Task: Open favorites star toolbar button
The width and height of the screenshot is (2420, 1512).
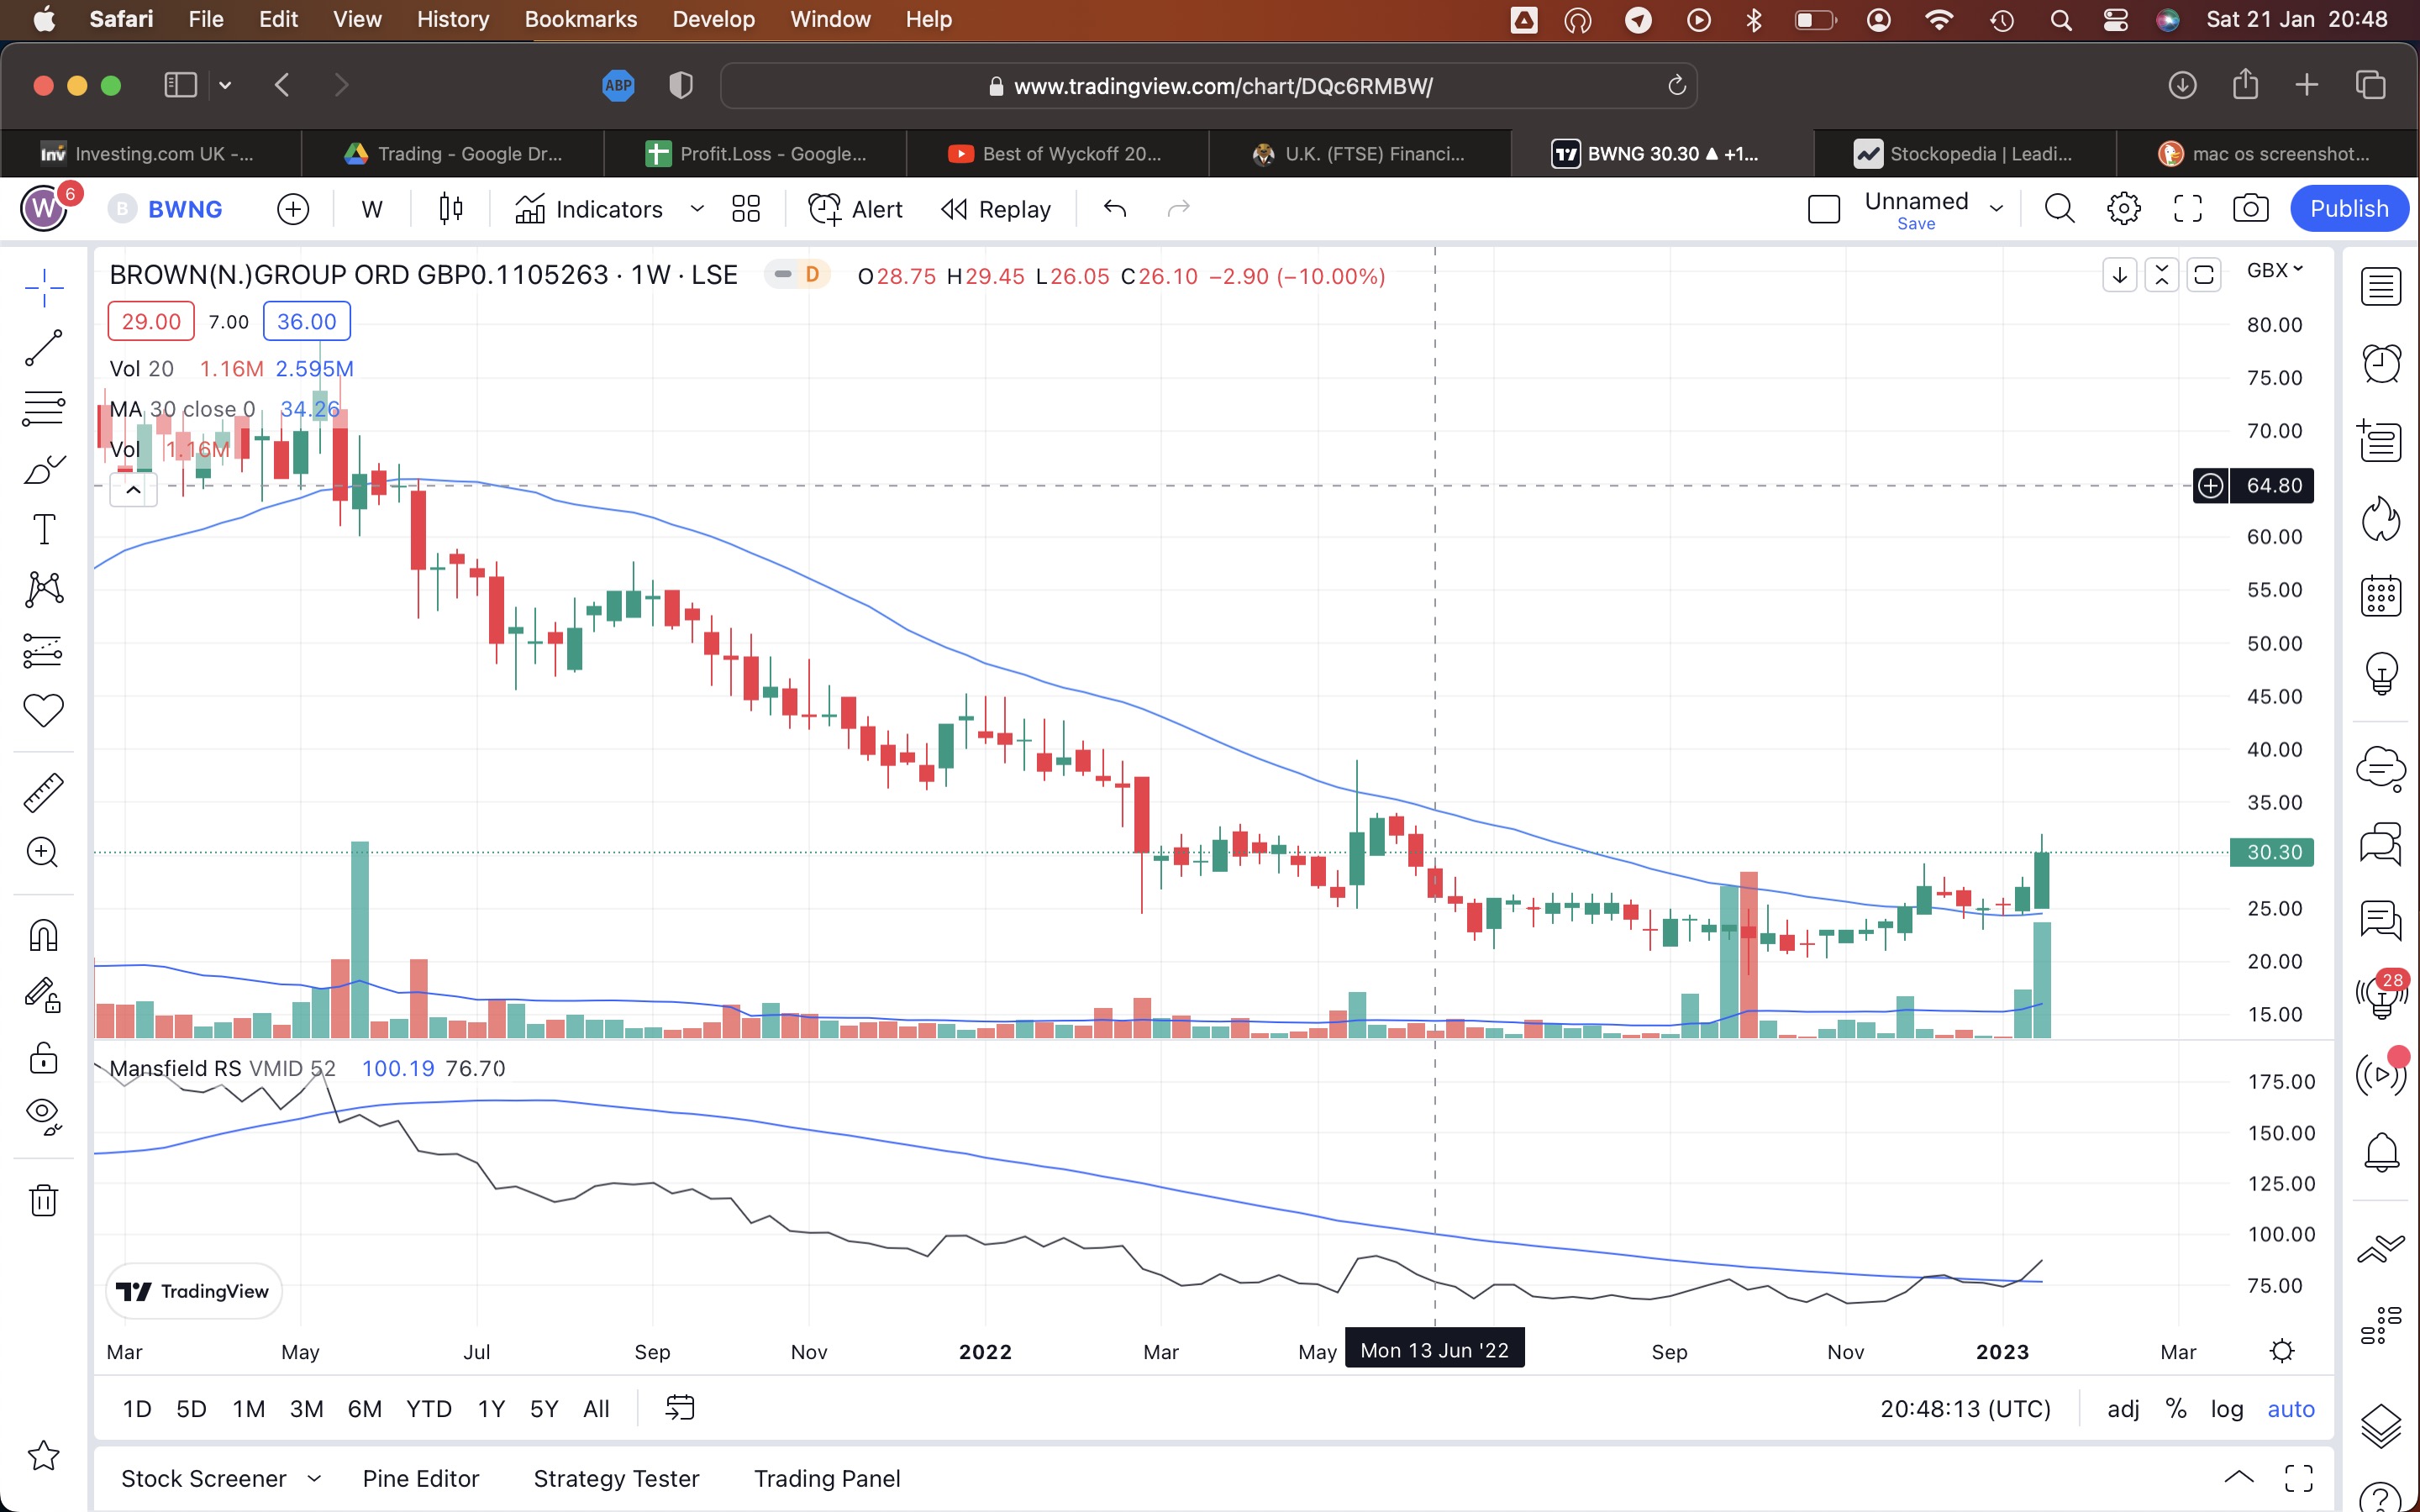Action: click(x=44, y=1456)
